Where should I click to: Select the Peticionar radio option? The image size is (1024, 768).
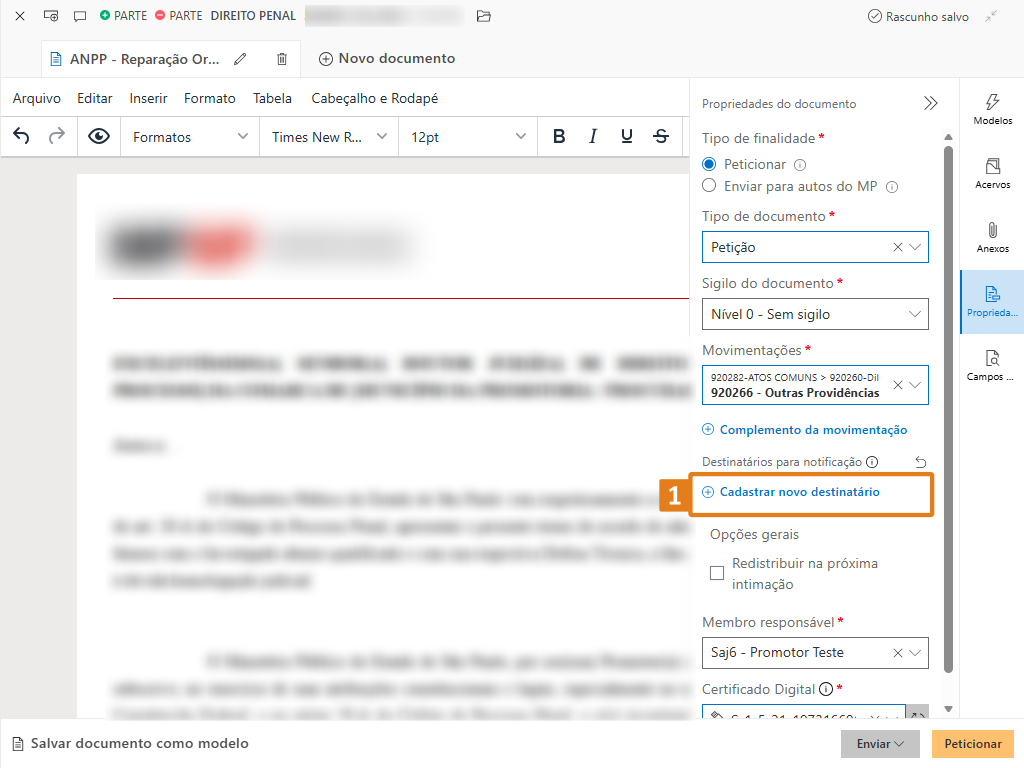click(x=709, y=164)
